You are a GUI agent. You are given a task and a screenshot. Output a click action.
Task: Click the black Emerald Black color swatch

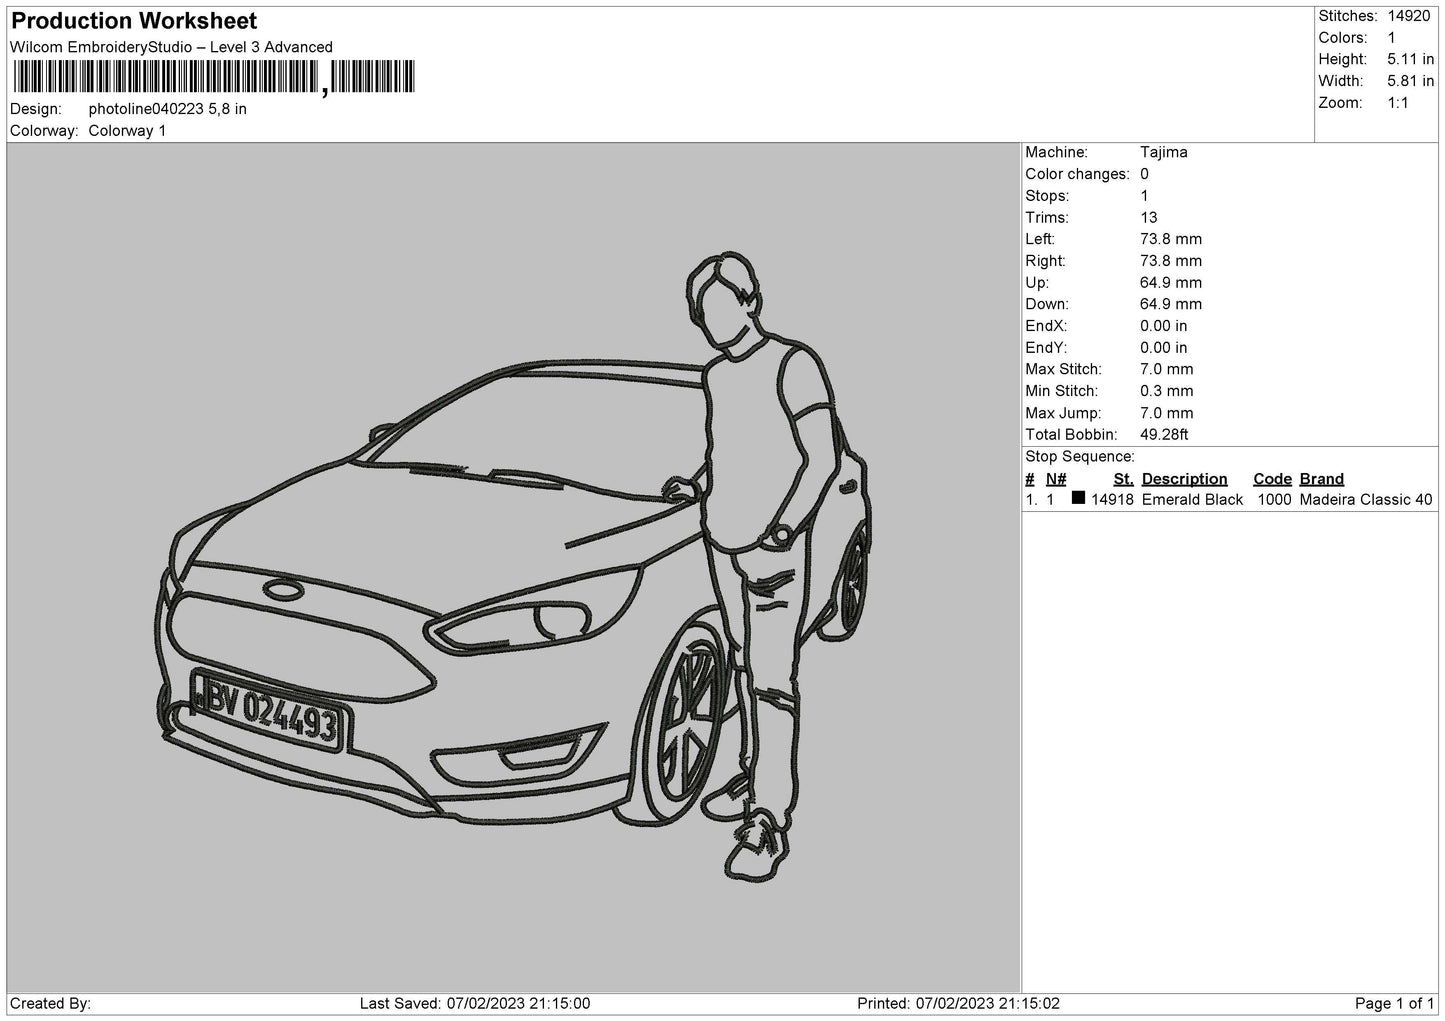point(1078,498)
